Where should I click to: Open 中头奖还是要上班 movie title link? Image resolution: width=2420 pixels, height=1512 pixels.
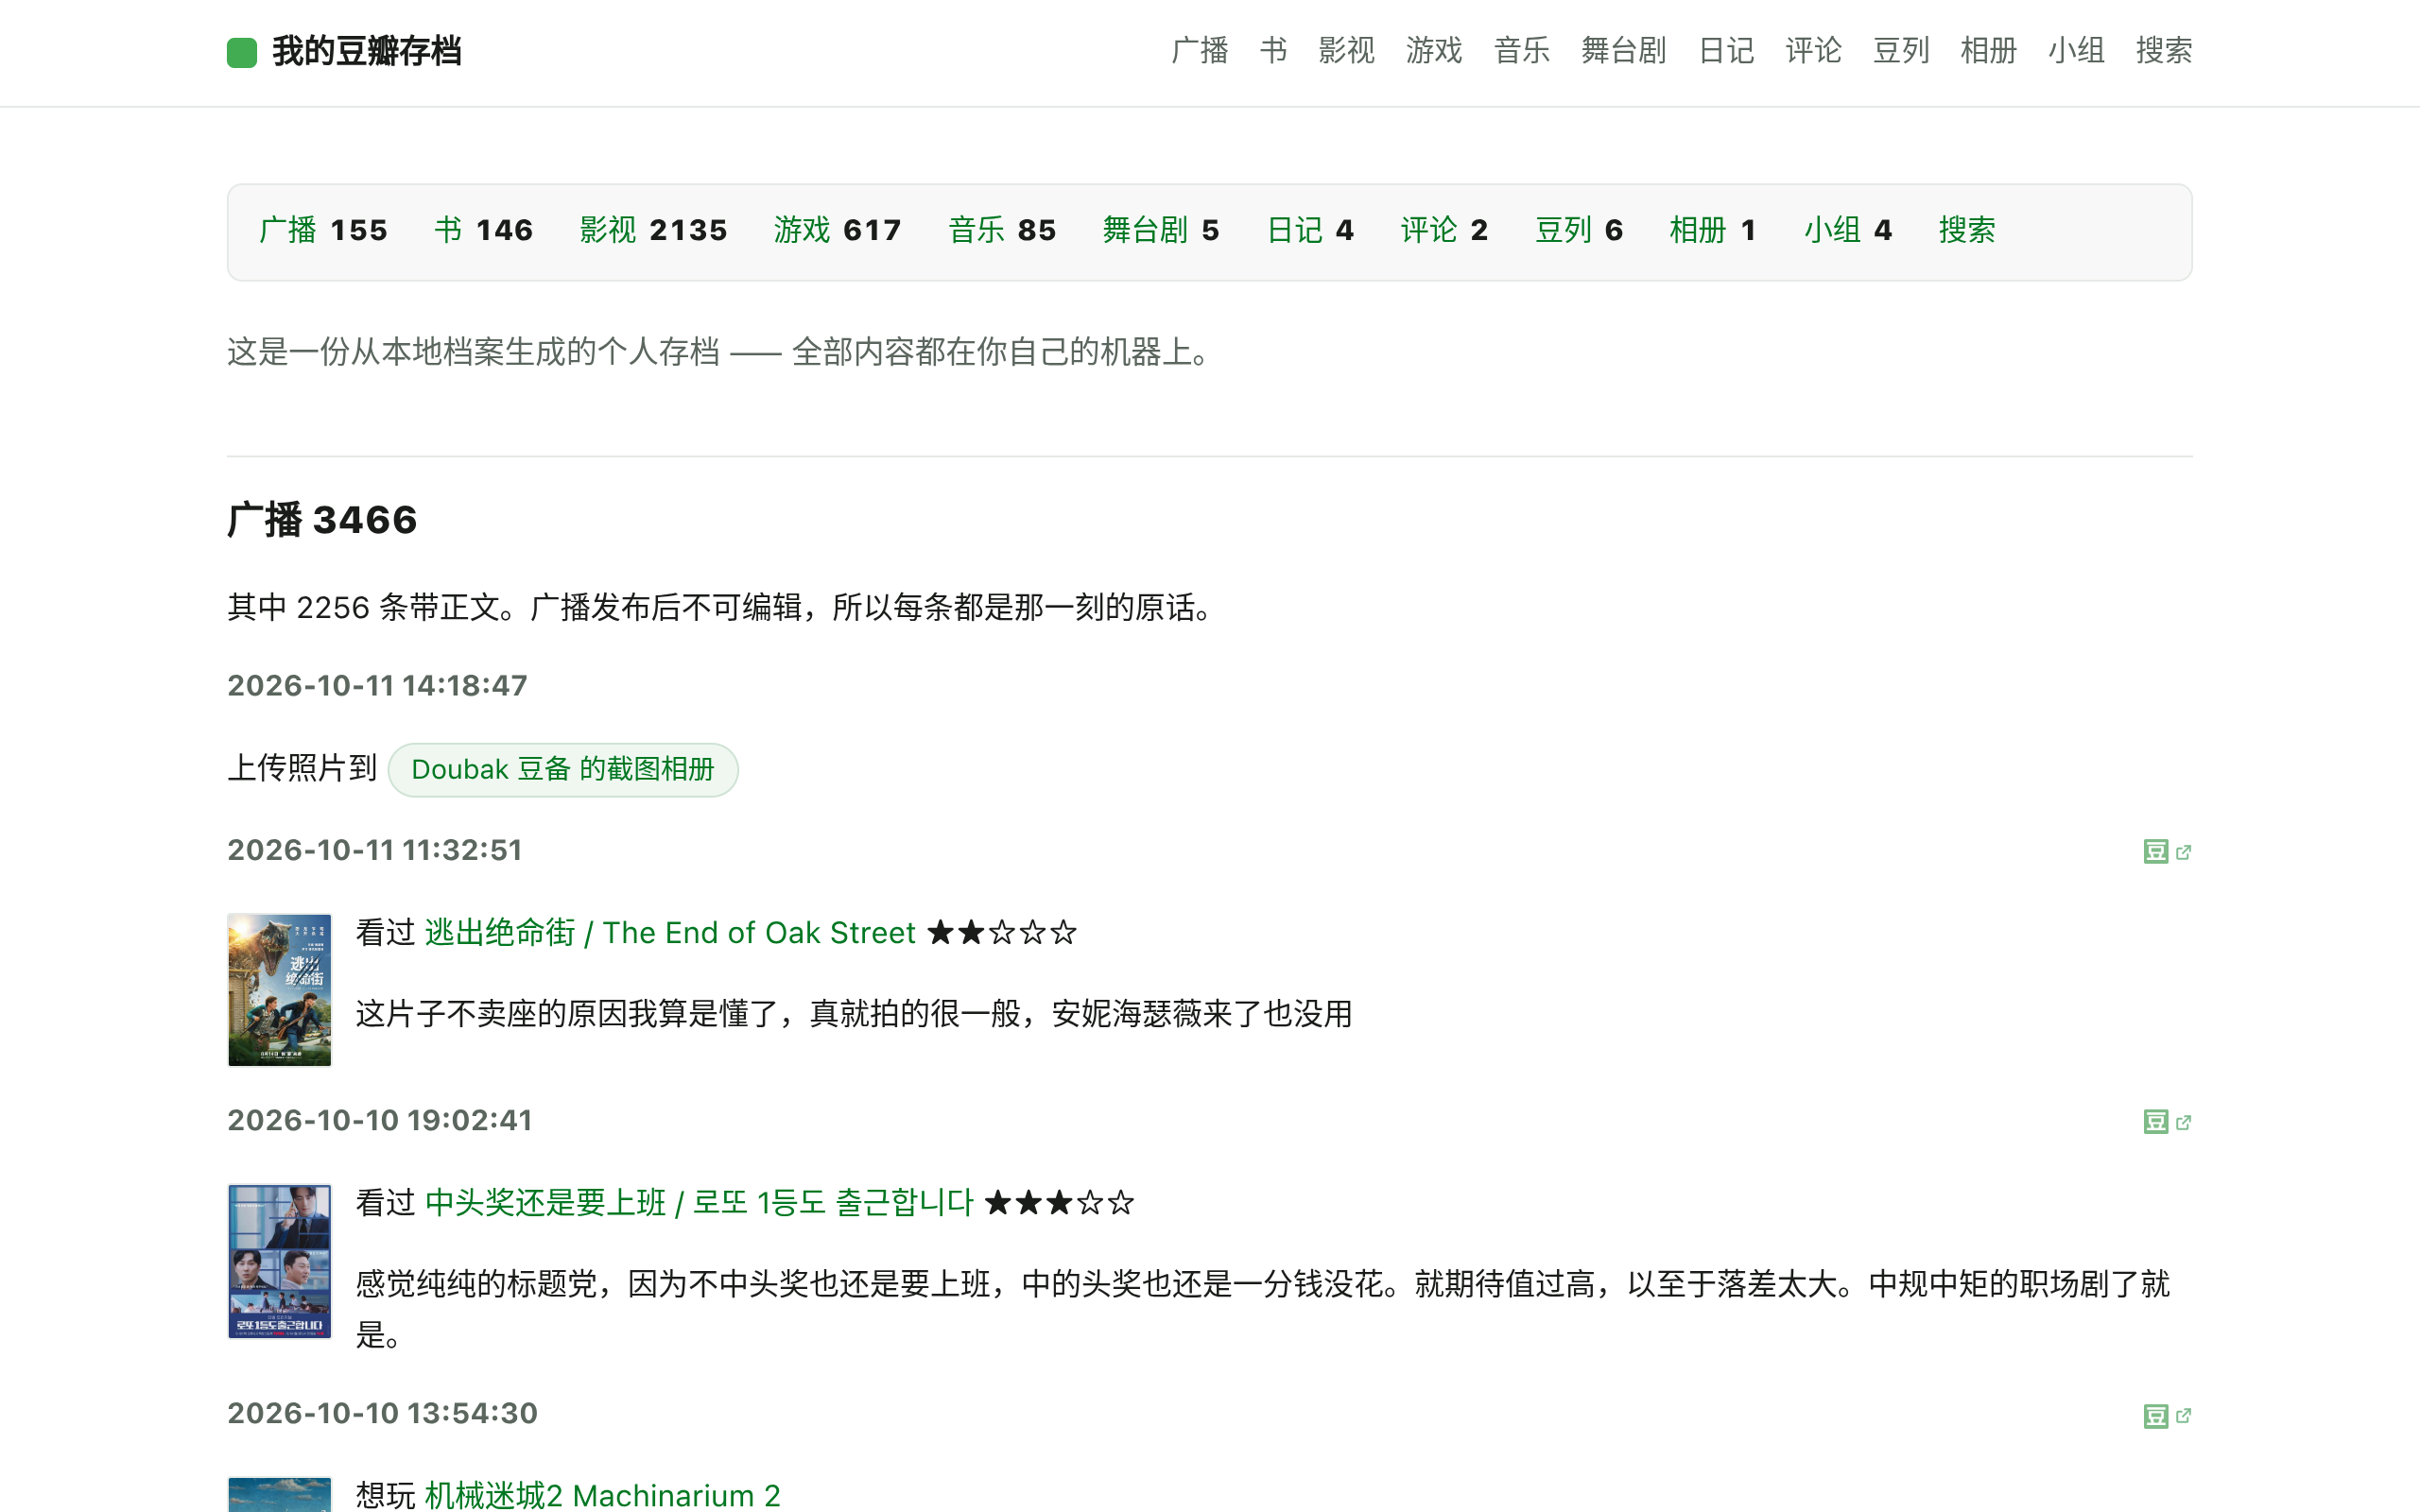[x=699, y=1202]
